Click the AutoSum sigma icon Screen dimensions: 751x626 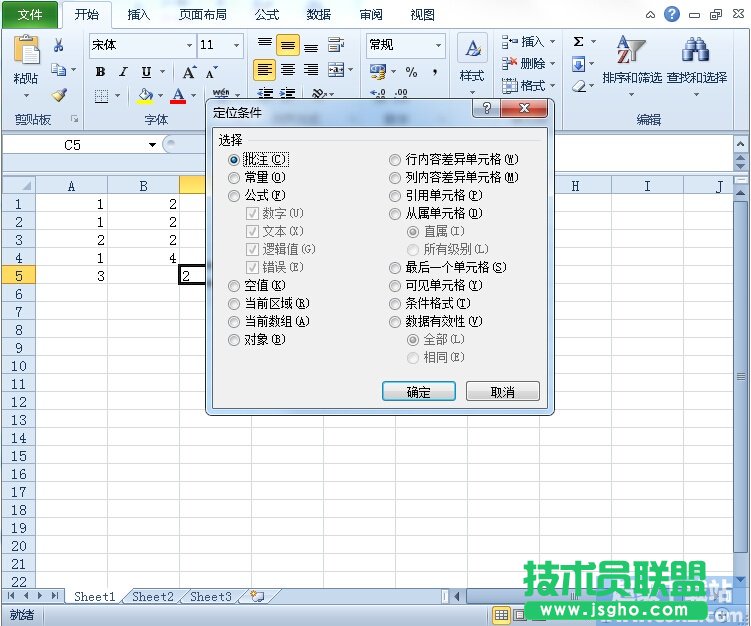pyautogui.click(x=579, y=42)
